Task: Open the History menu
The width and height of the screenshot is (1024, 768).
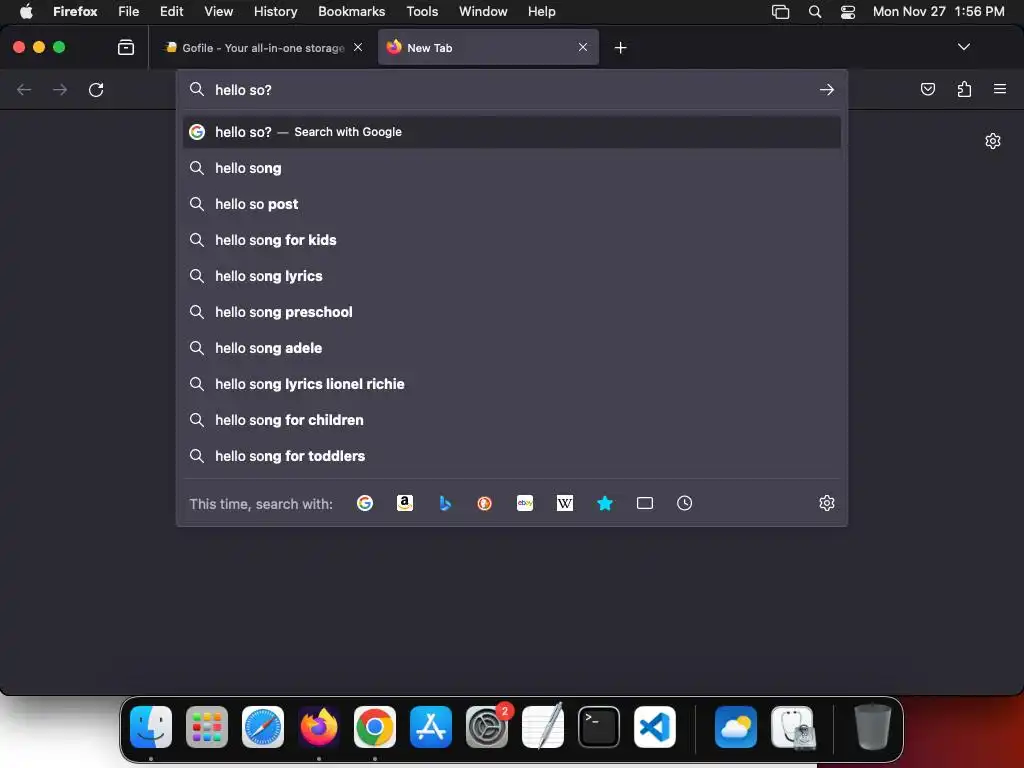Action: pyautogui.click(x=276, y=11)
